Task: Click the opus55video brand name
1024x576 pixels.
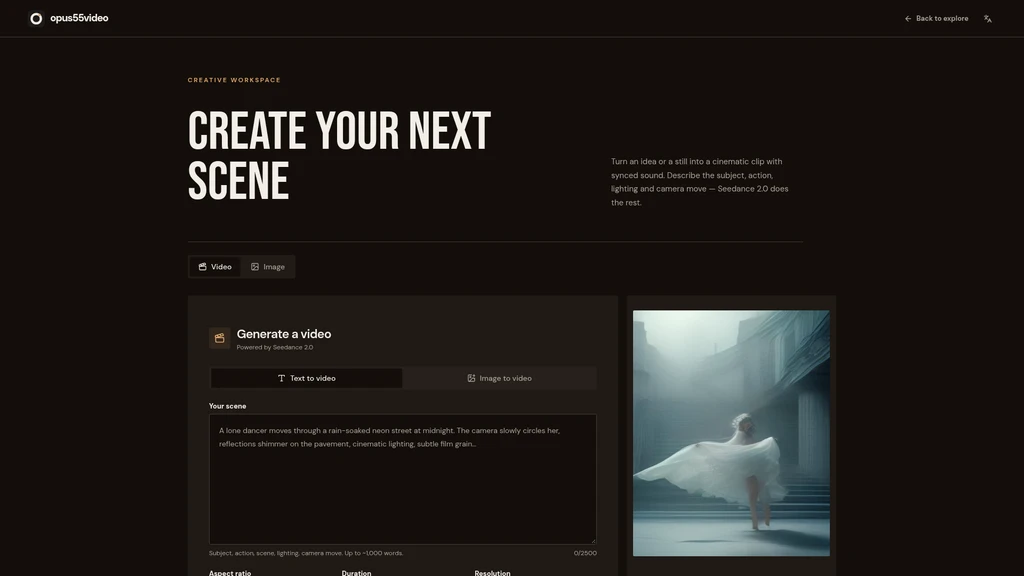Action: coord(79,18)
